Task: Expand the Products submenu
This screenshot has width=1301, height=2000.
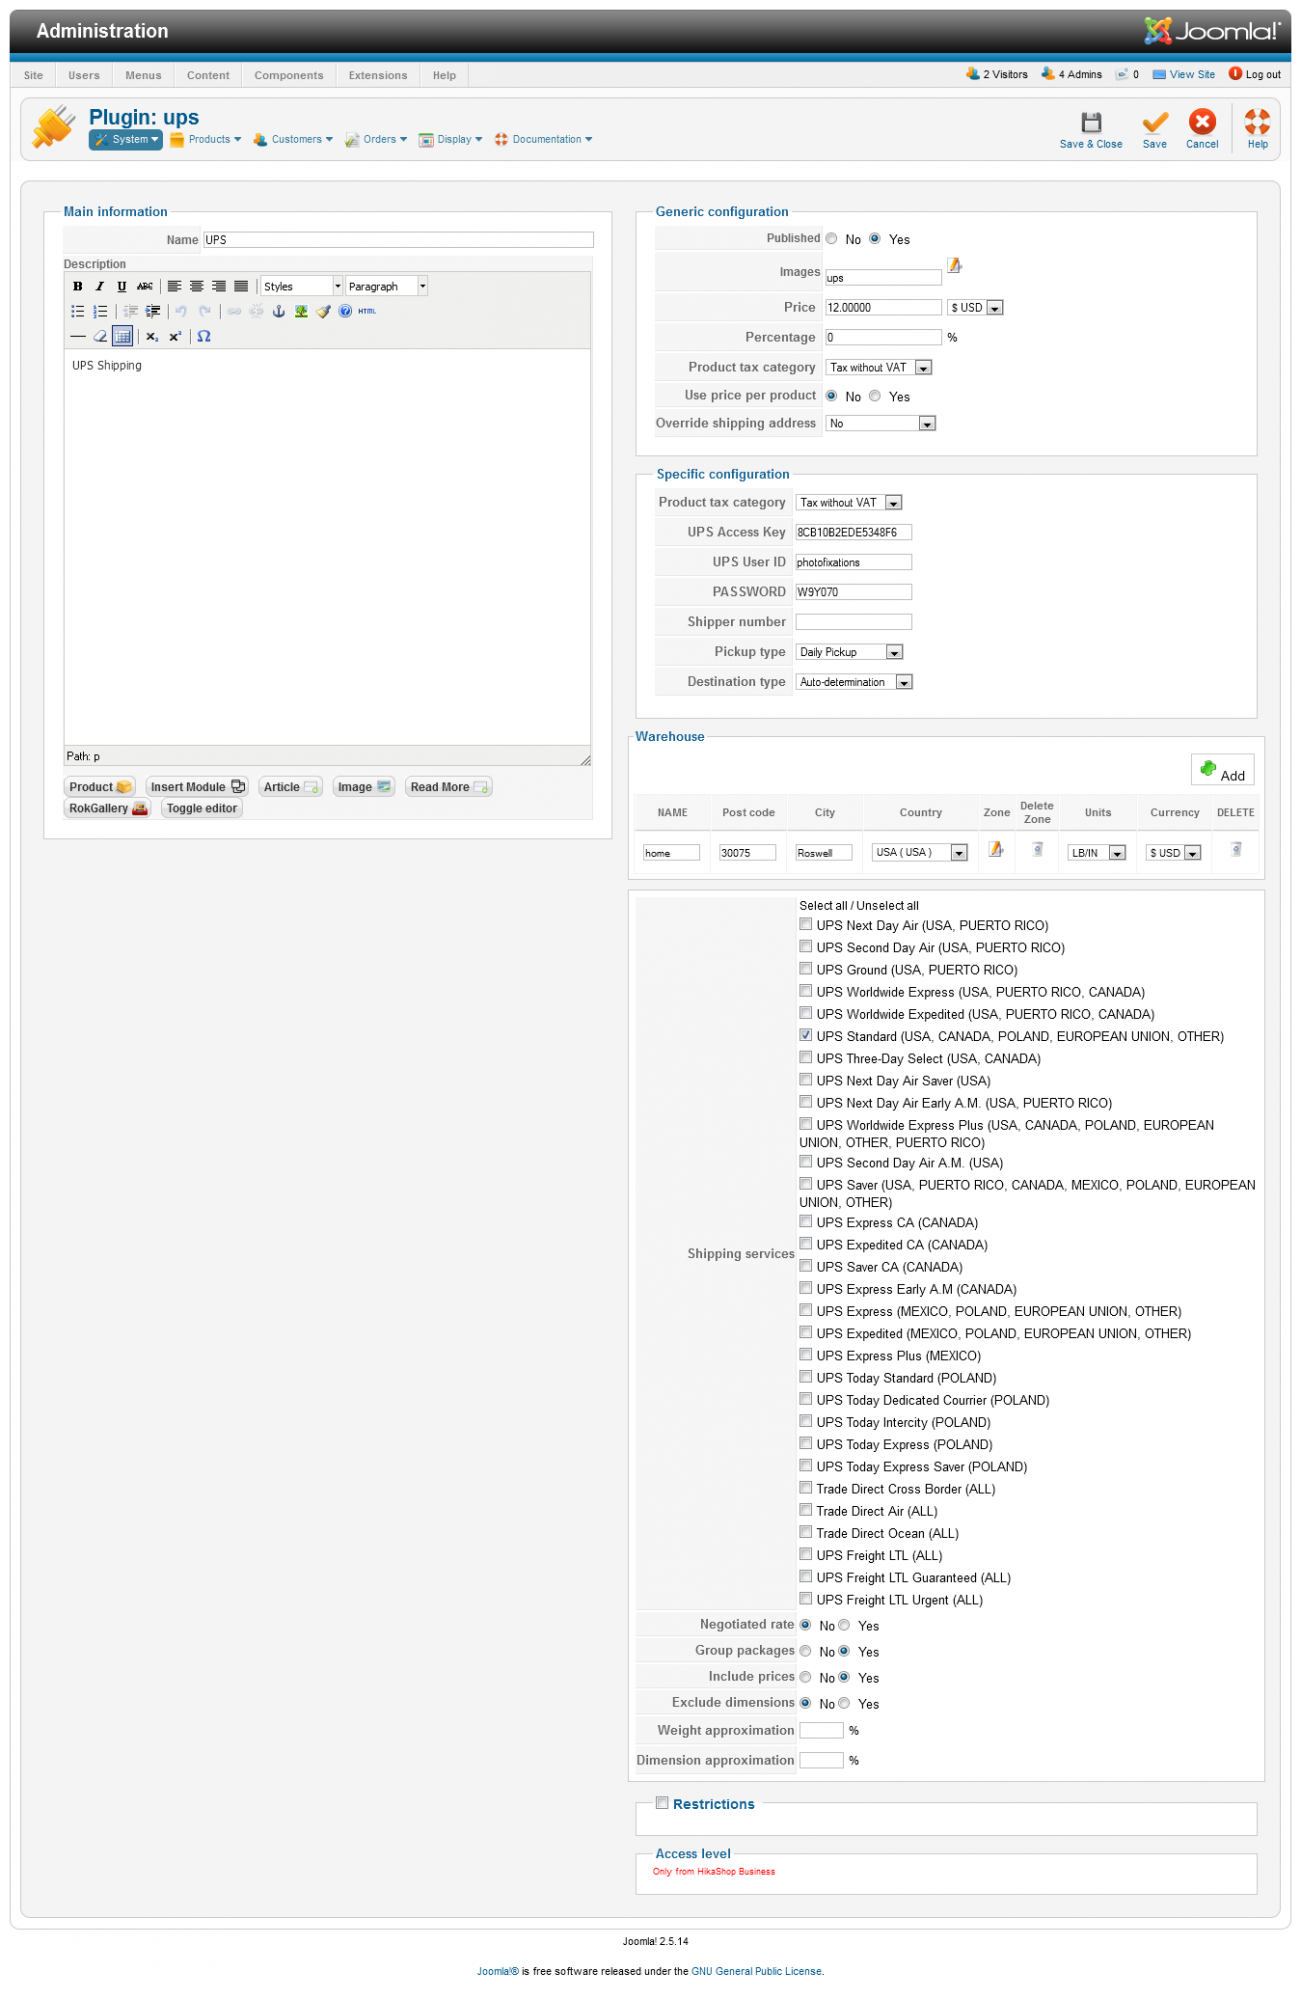Action: click(x=206, y=140)
